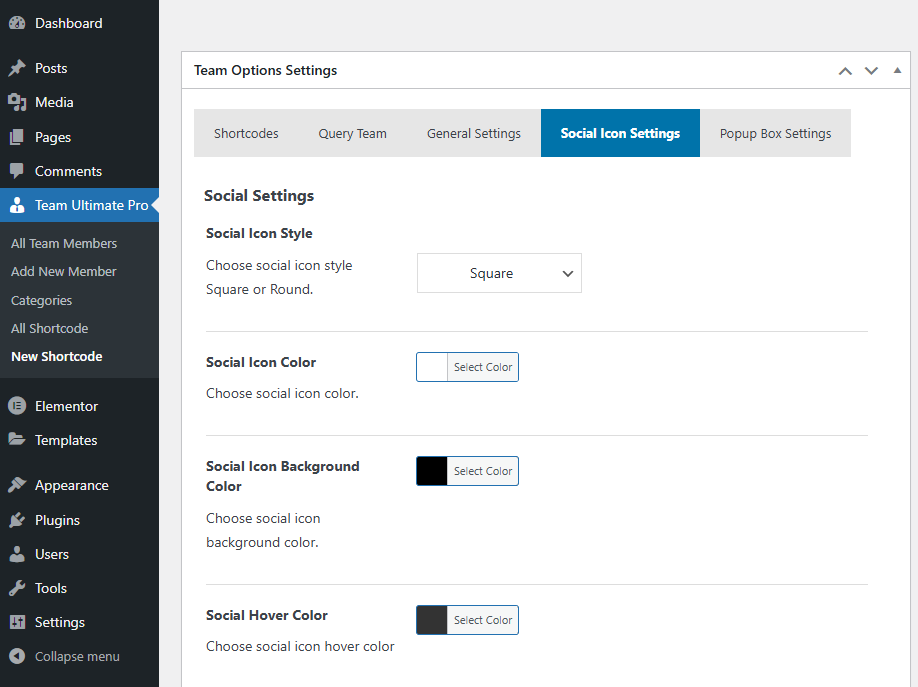This screenshot has height=687, width=918.
Task: Click Select Color for Social Icon Color
Action: pos(483,367)
